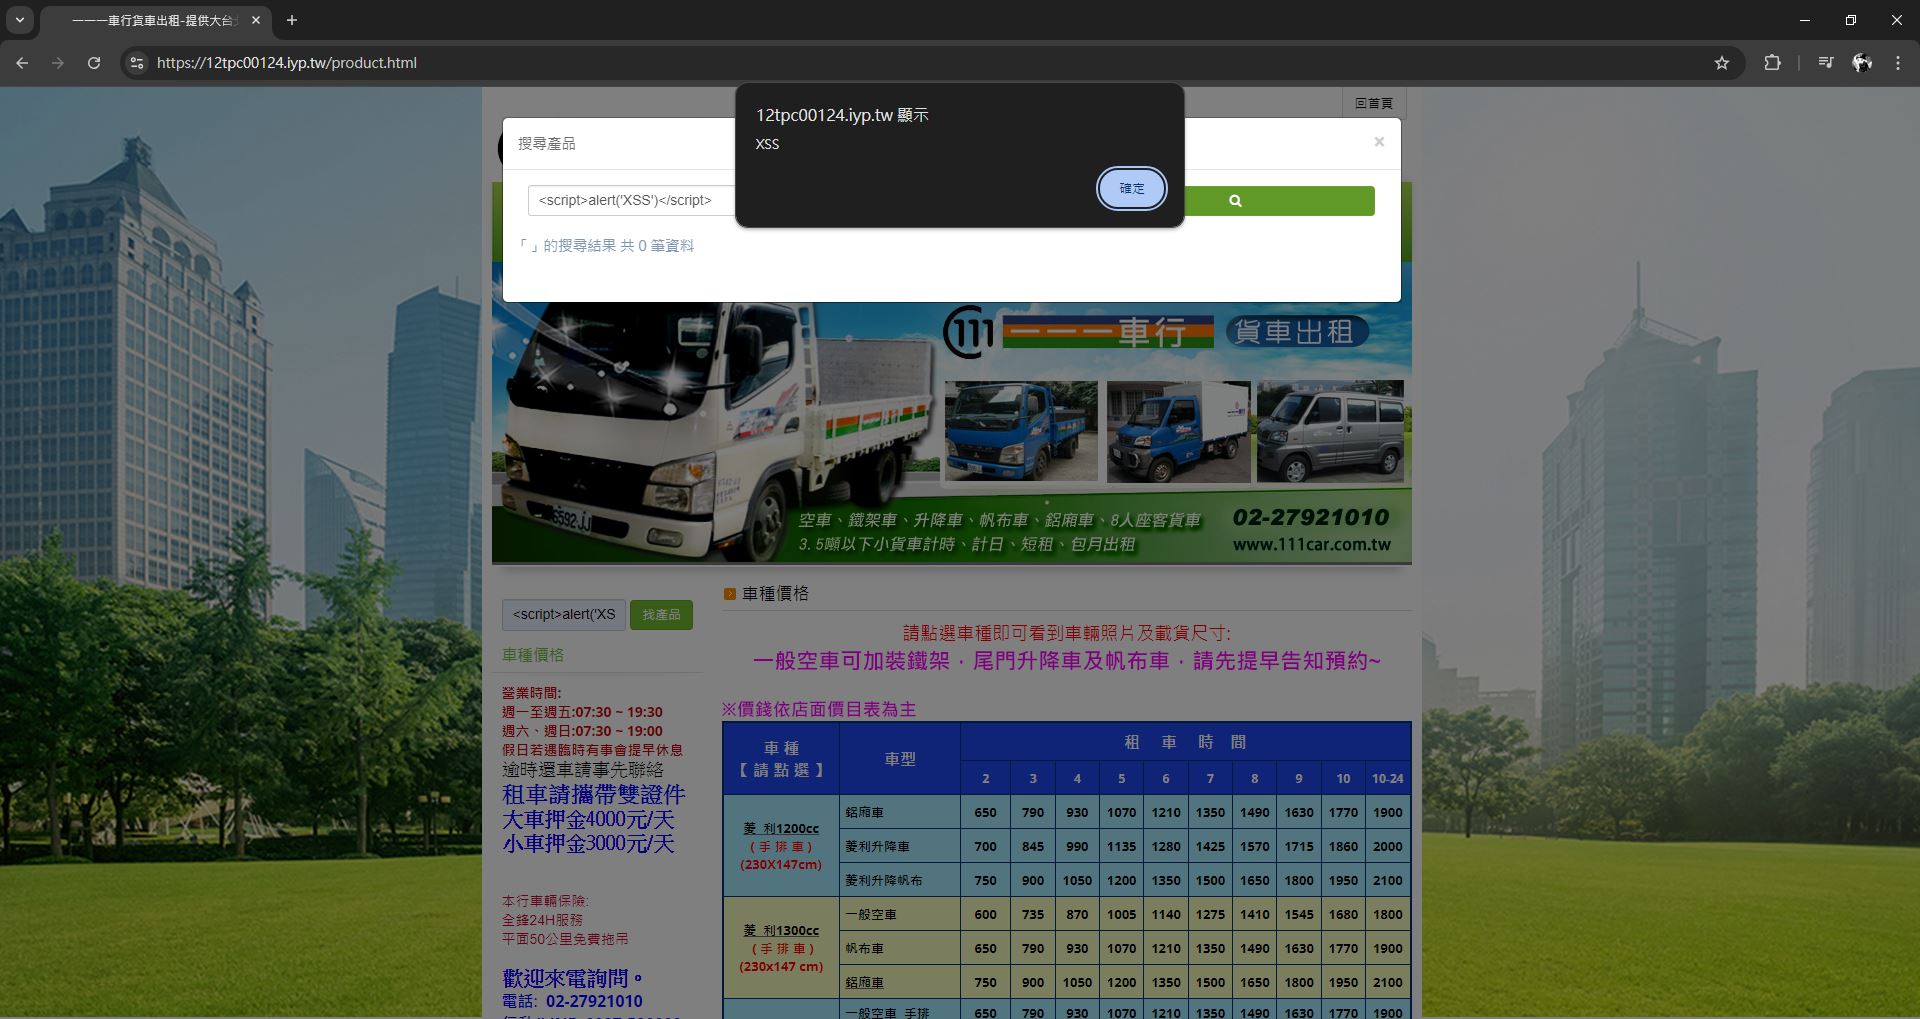Click the browser forward arrow

click(x=58, y=63)
